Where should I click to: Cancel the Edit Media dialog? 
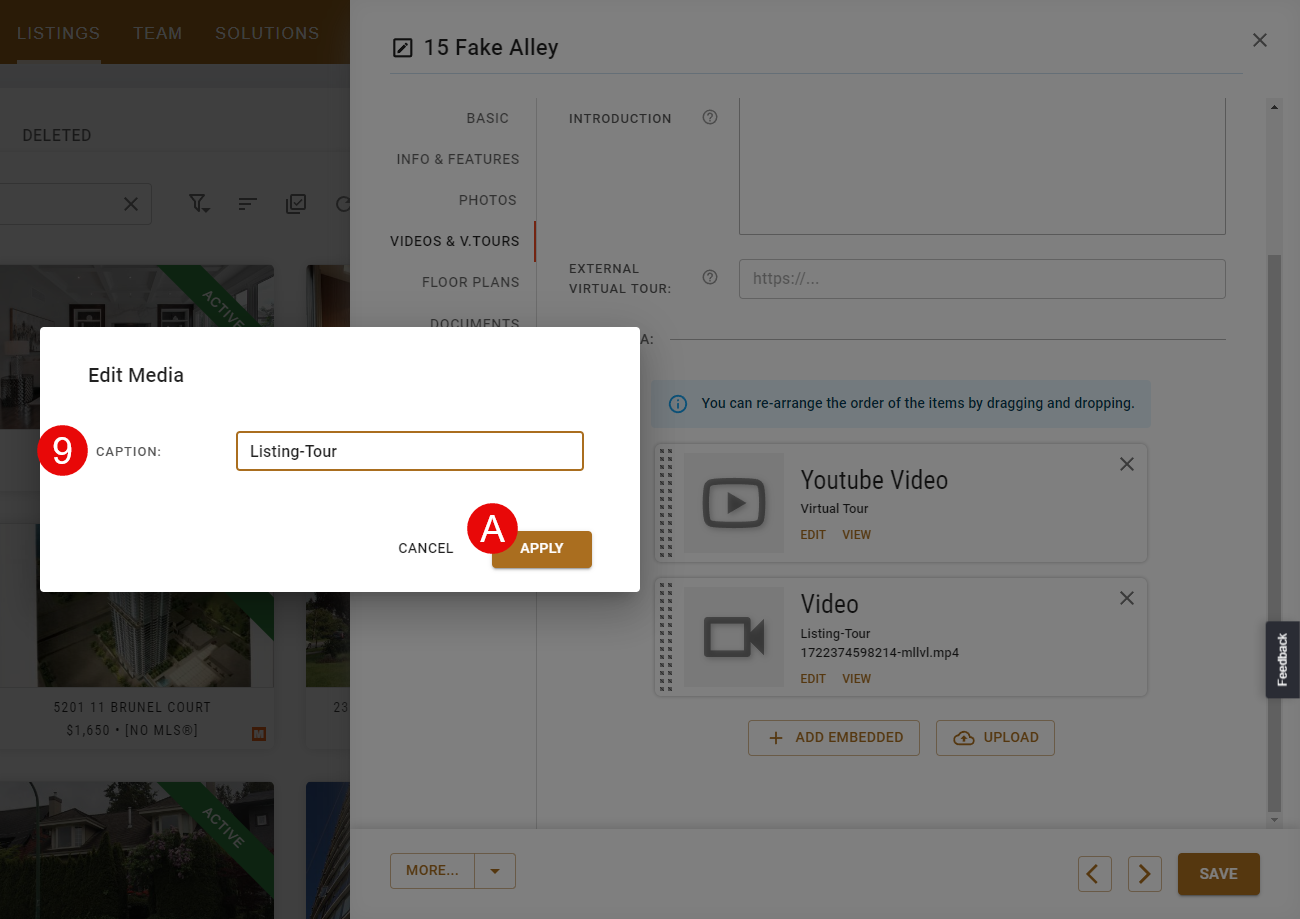pyautogui.click(x=426, y=549)
